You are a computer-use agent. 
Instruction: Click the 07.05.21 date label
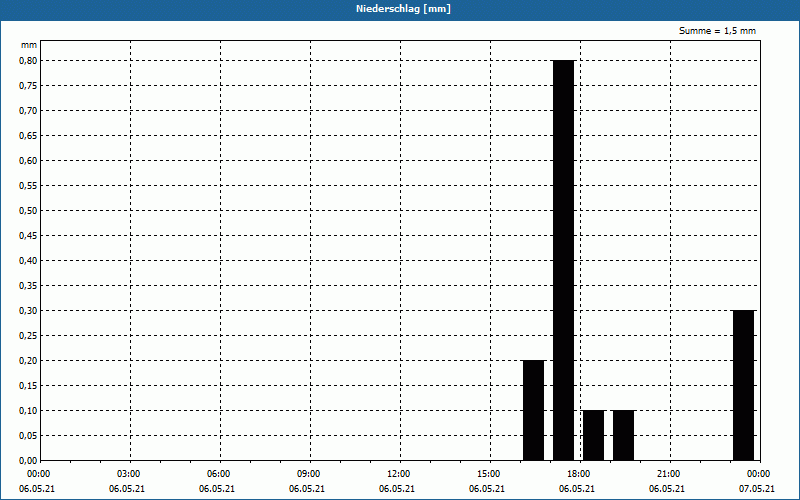(x=757, y=489)
